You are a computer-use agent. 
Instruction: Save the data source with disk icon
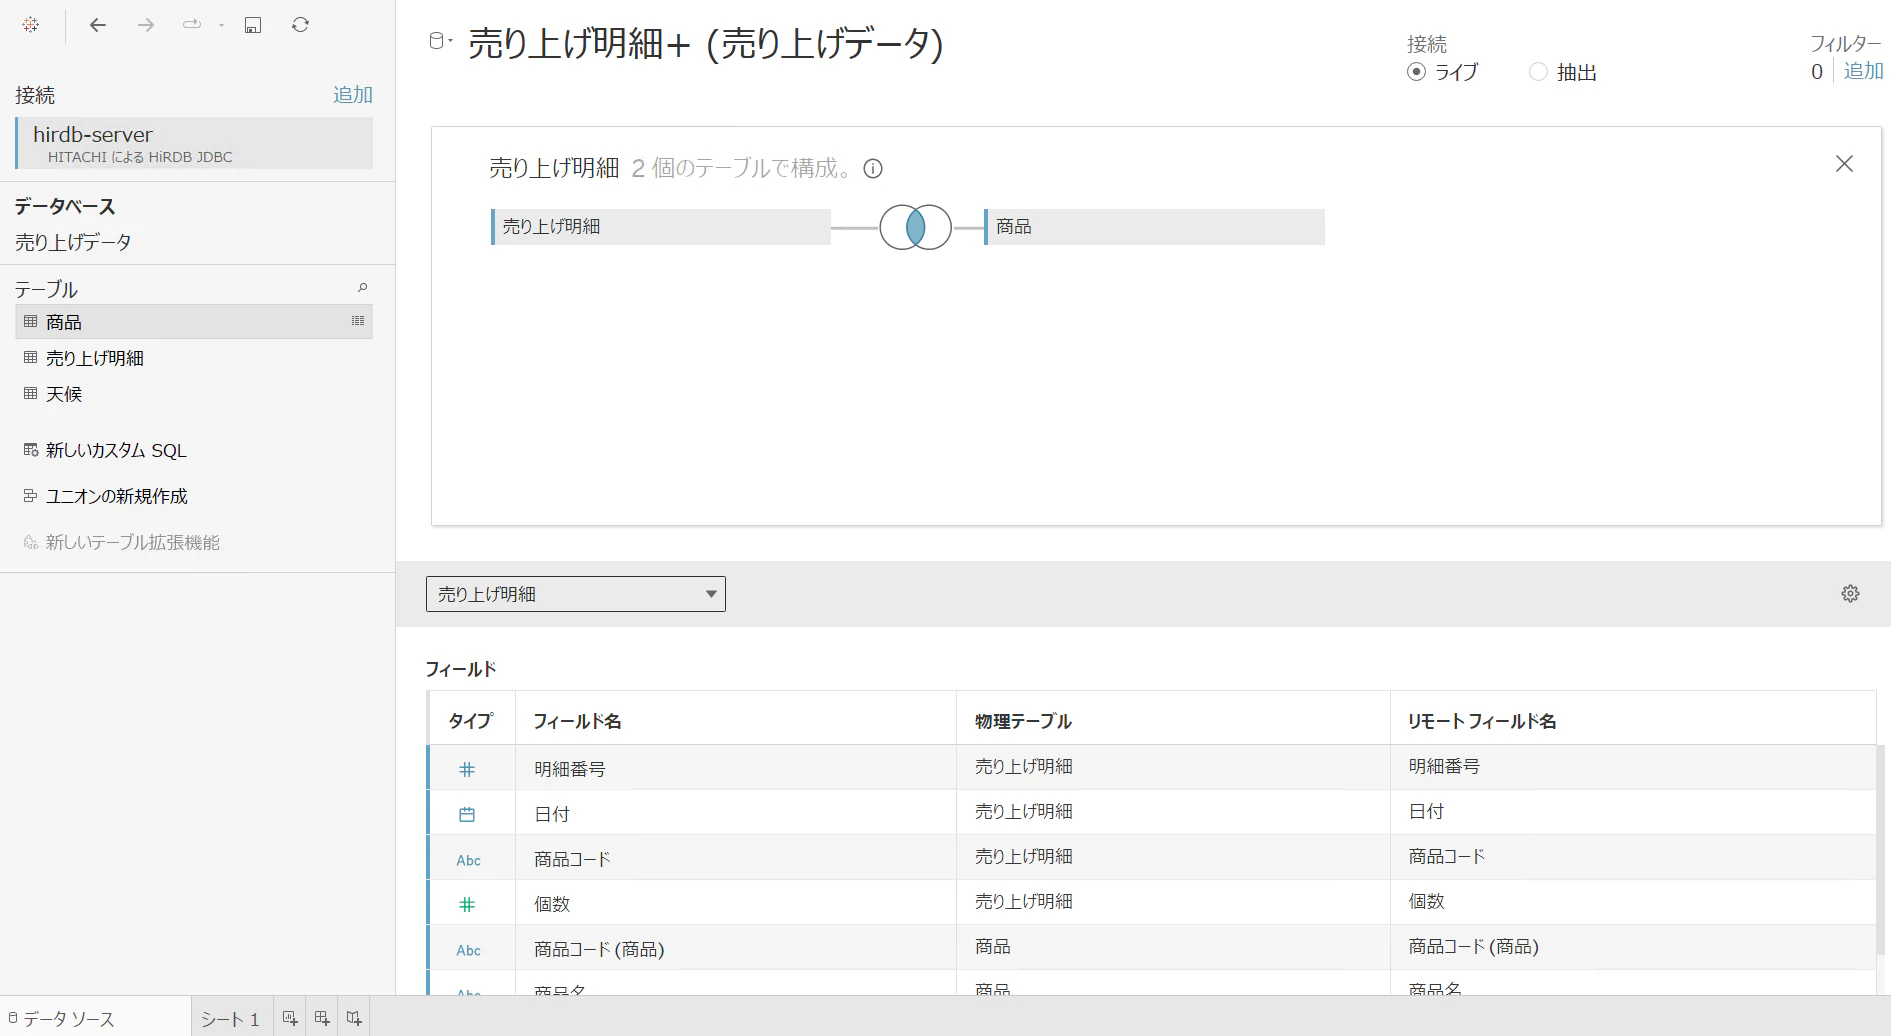[253, 25]
